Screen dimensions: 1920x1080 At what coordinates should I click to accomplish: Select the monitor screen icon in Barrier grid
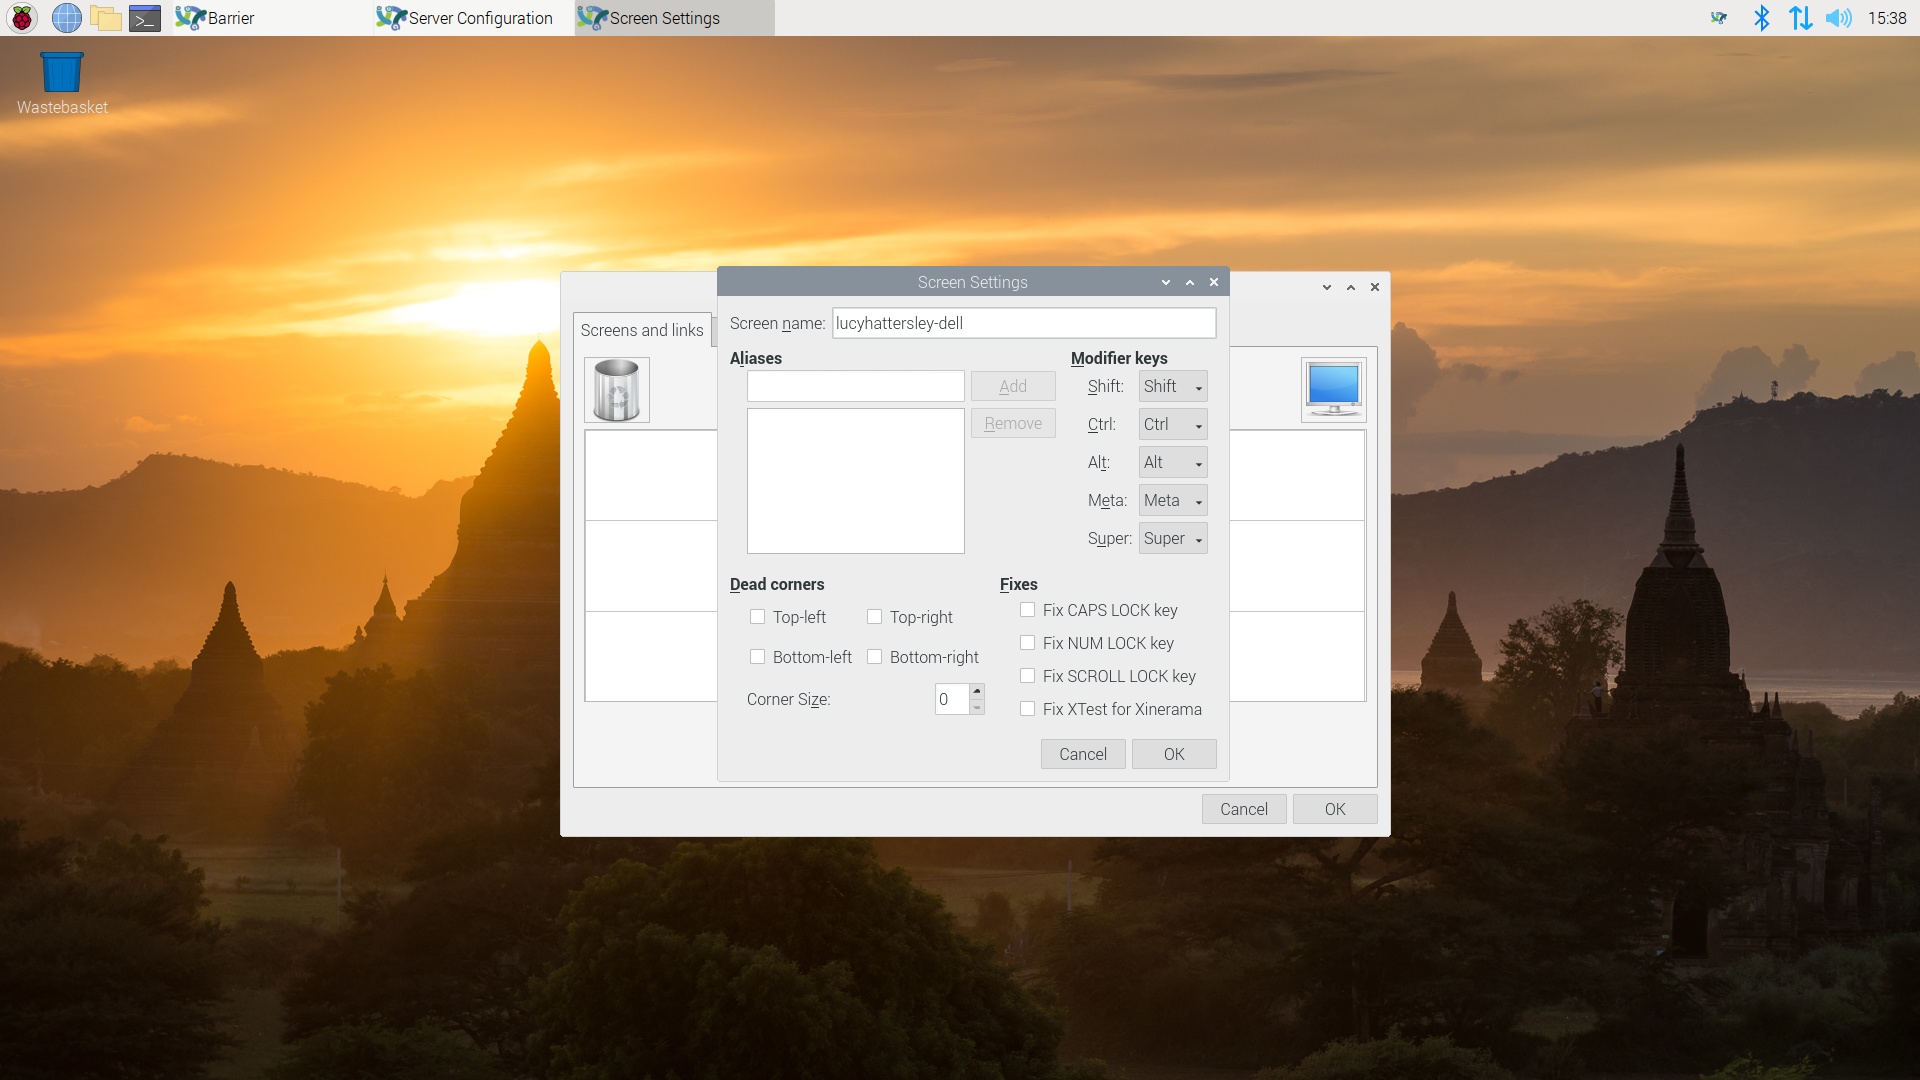[1333, 389]
